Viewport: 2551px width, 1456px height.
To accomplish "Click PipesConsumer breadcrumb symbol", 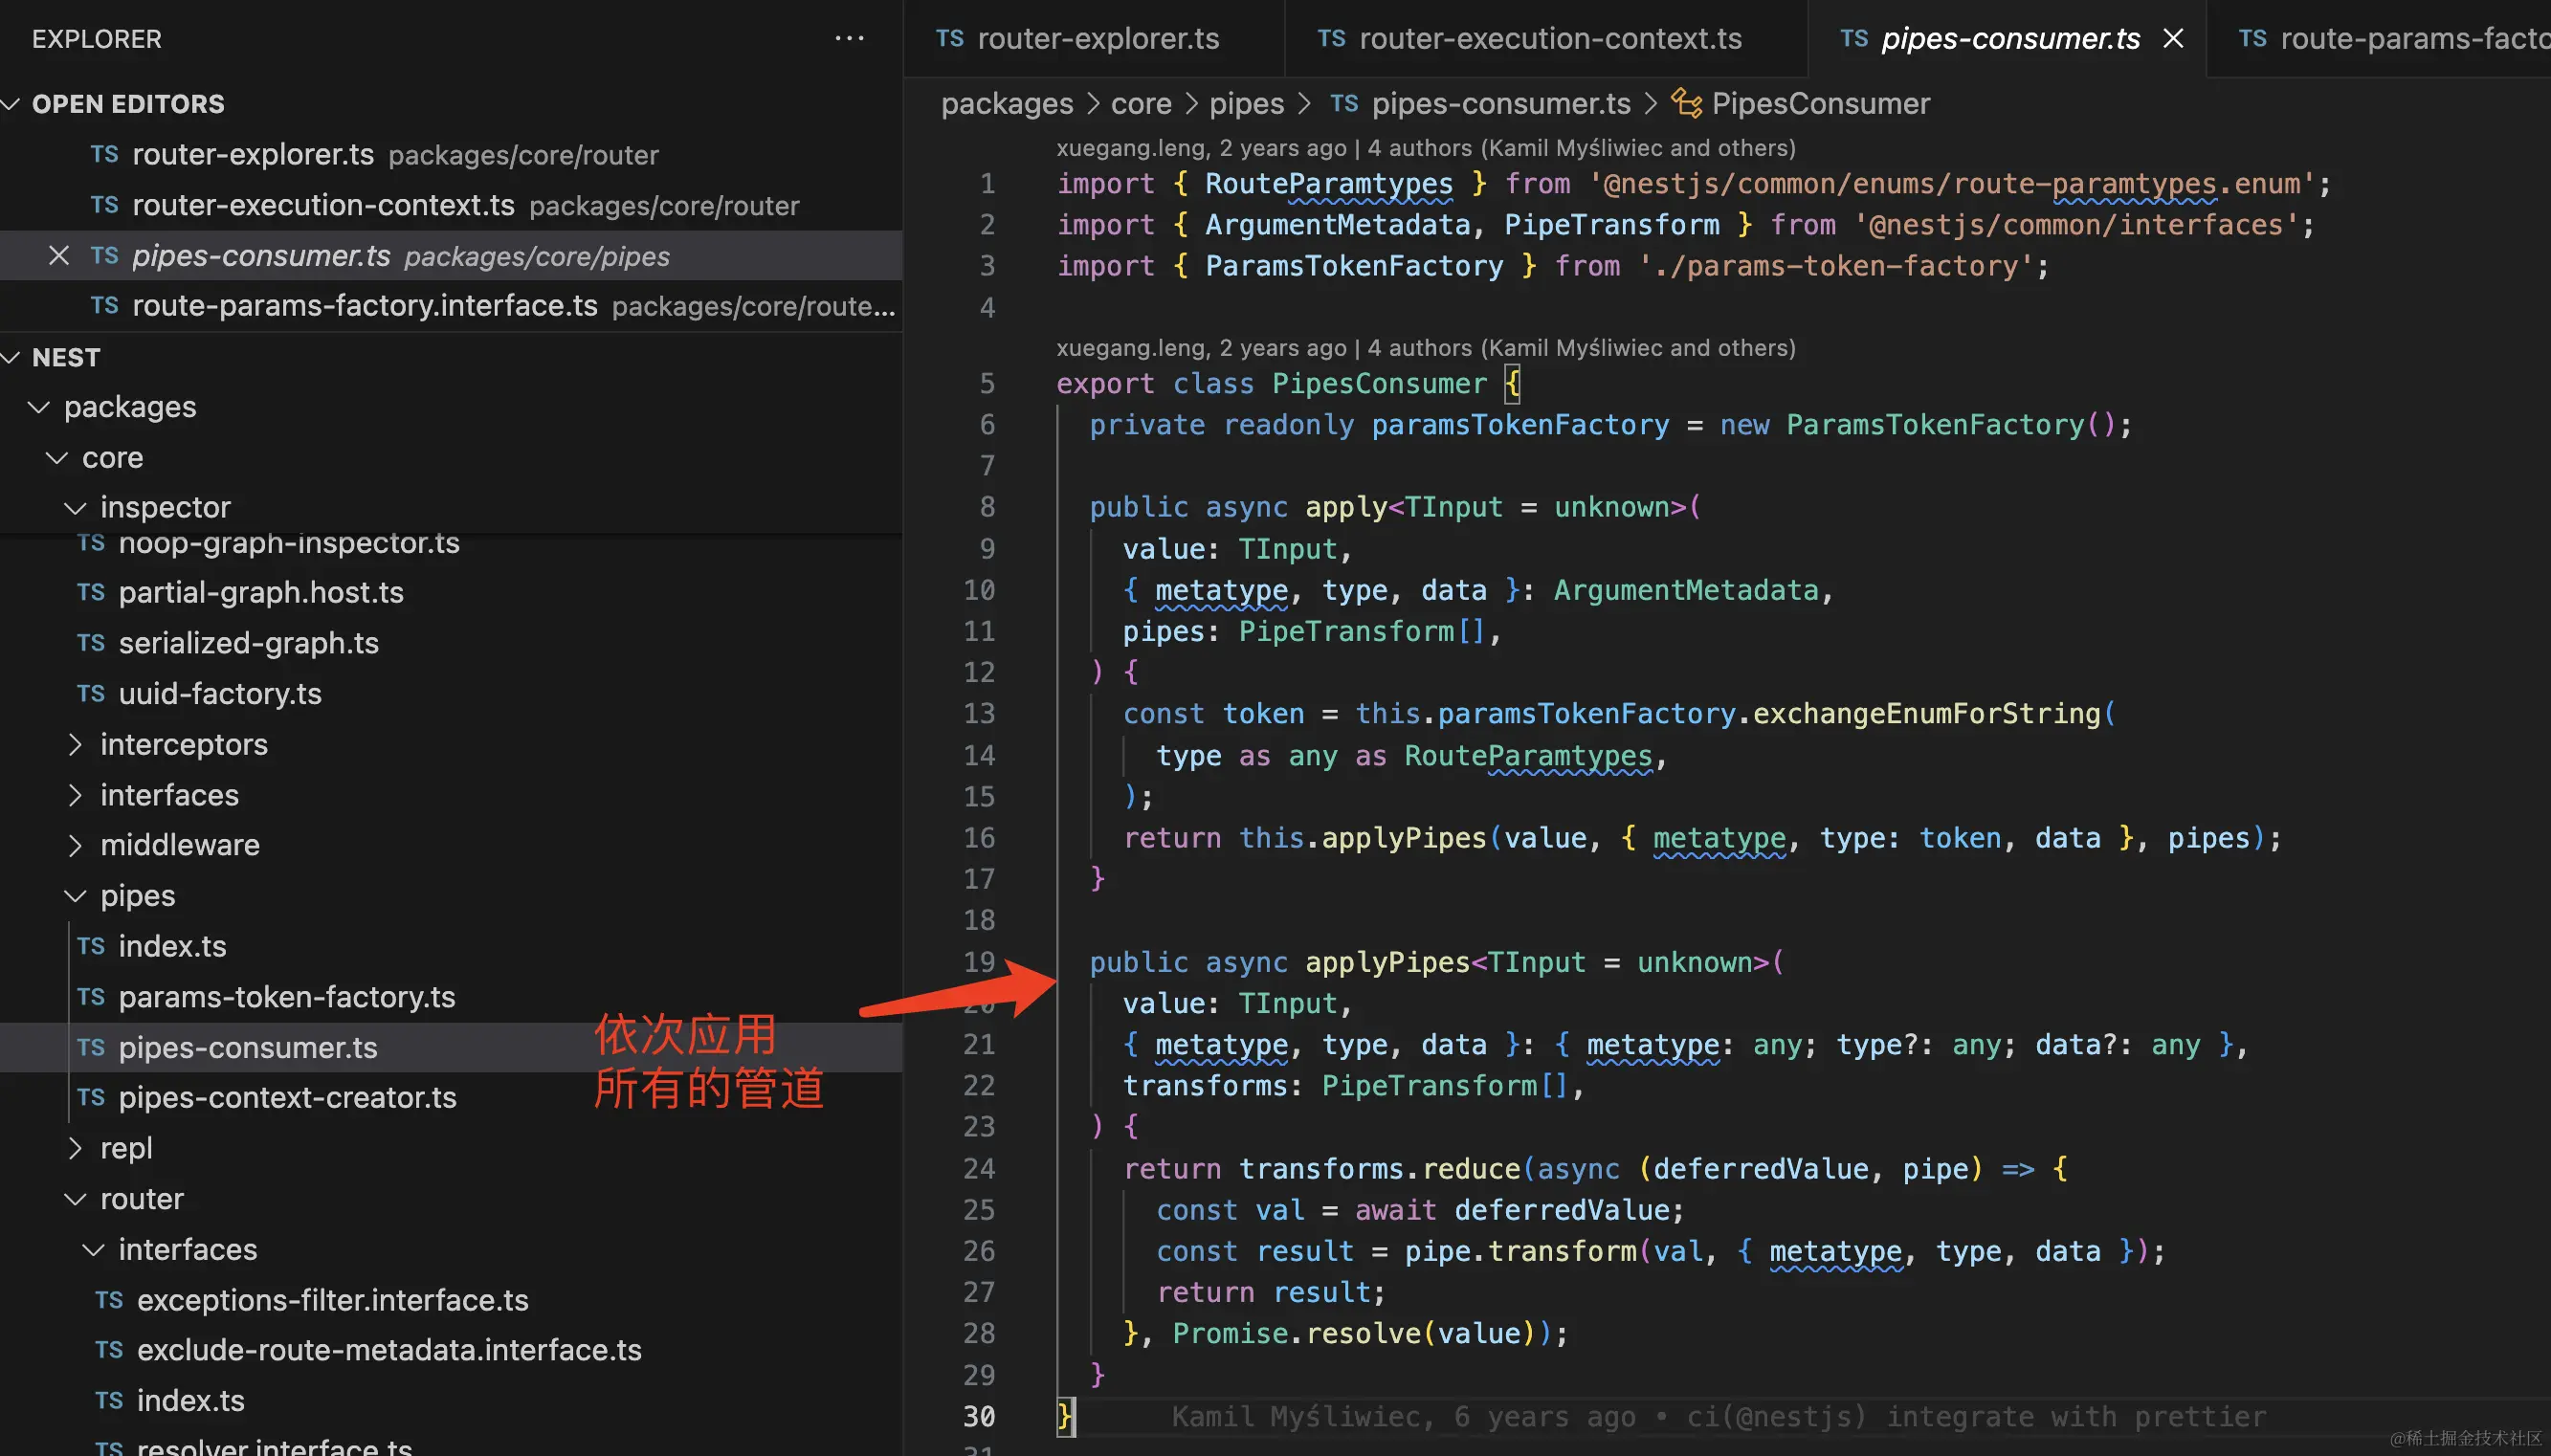I will [x=1820, y=103].
